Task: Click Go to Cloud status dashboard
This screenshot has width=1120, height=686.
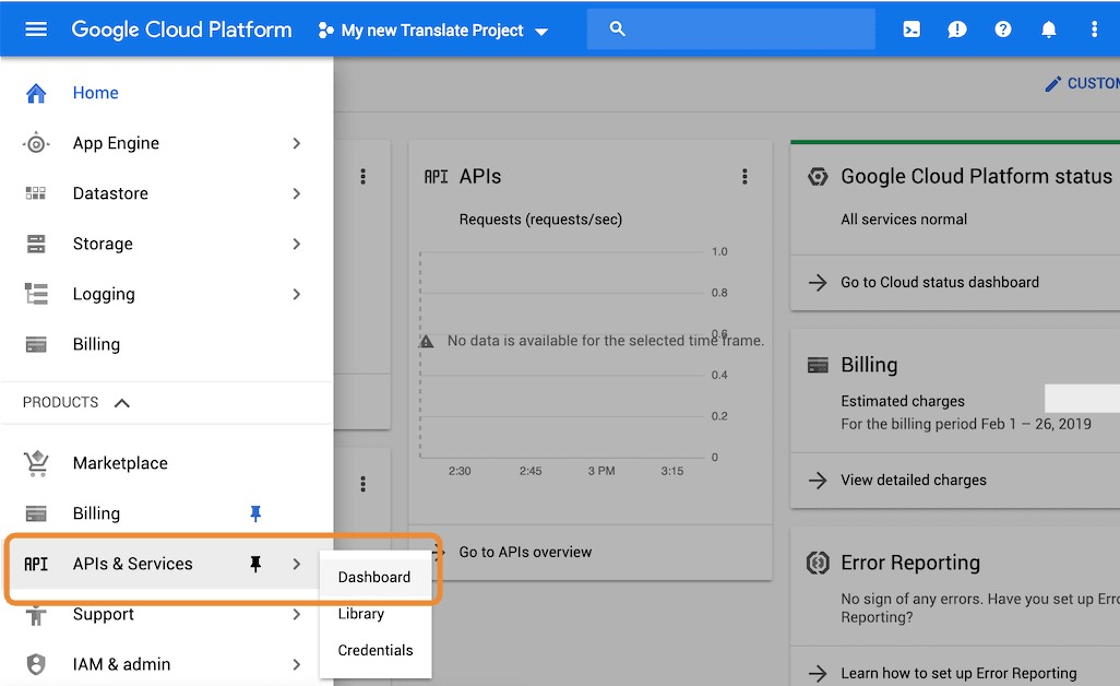Action: 939,282
